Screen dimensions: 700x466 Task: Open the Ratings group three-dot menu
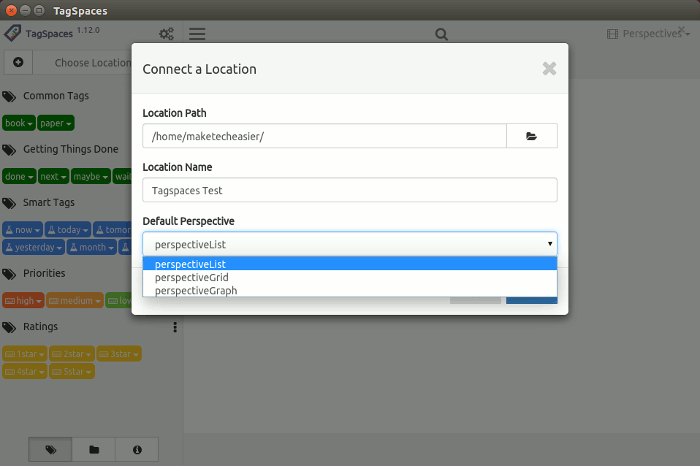click(x=175, y=327)
